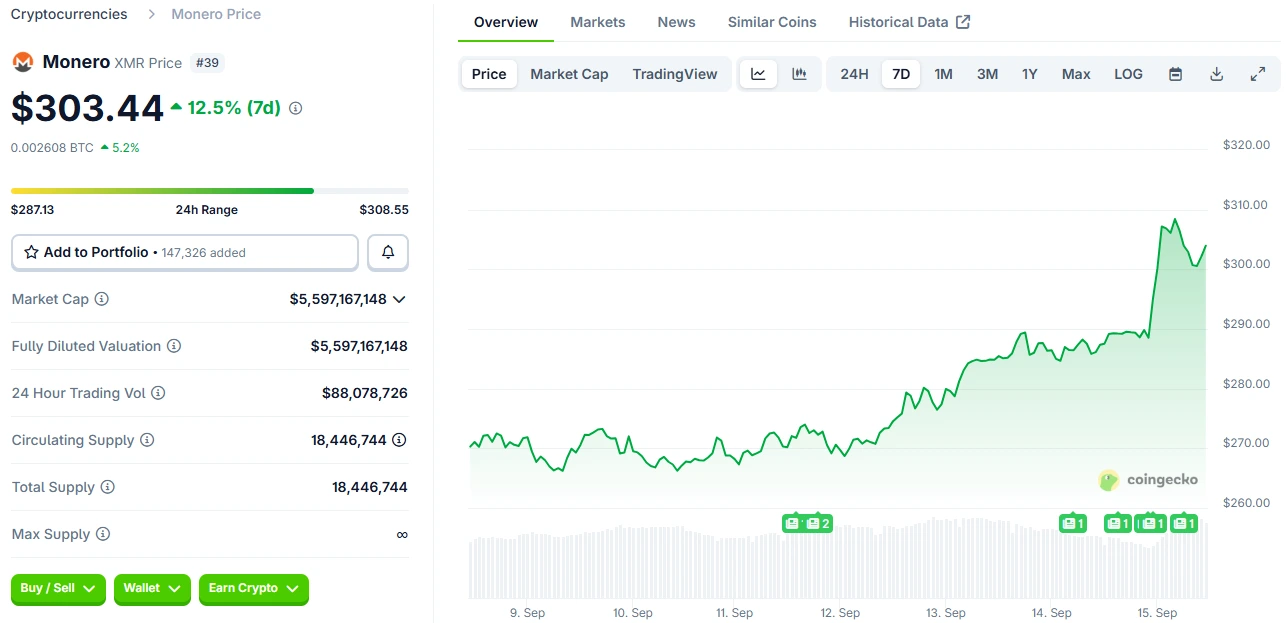1286x623 pixels.
Task: Open Historical Data in new window icon
Action: pos(963,21)
